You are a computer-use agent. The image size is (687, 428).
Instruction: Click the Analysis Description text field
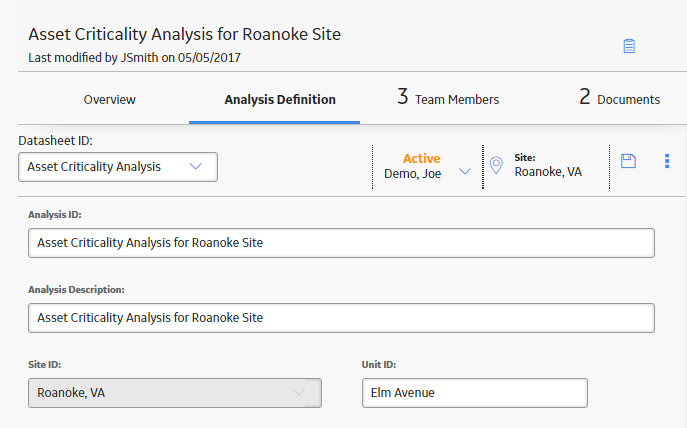pyautogui.click(x=341, y=318)
